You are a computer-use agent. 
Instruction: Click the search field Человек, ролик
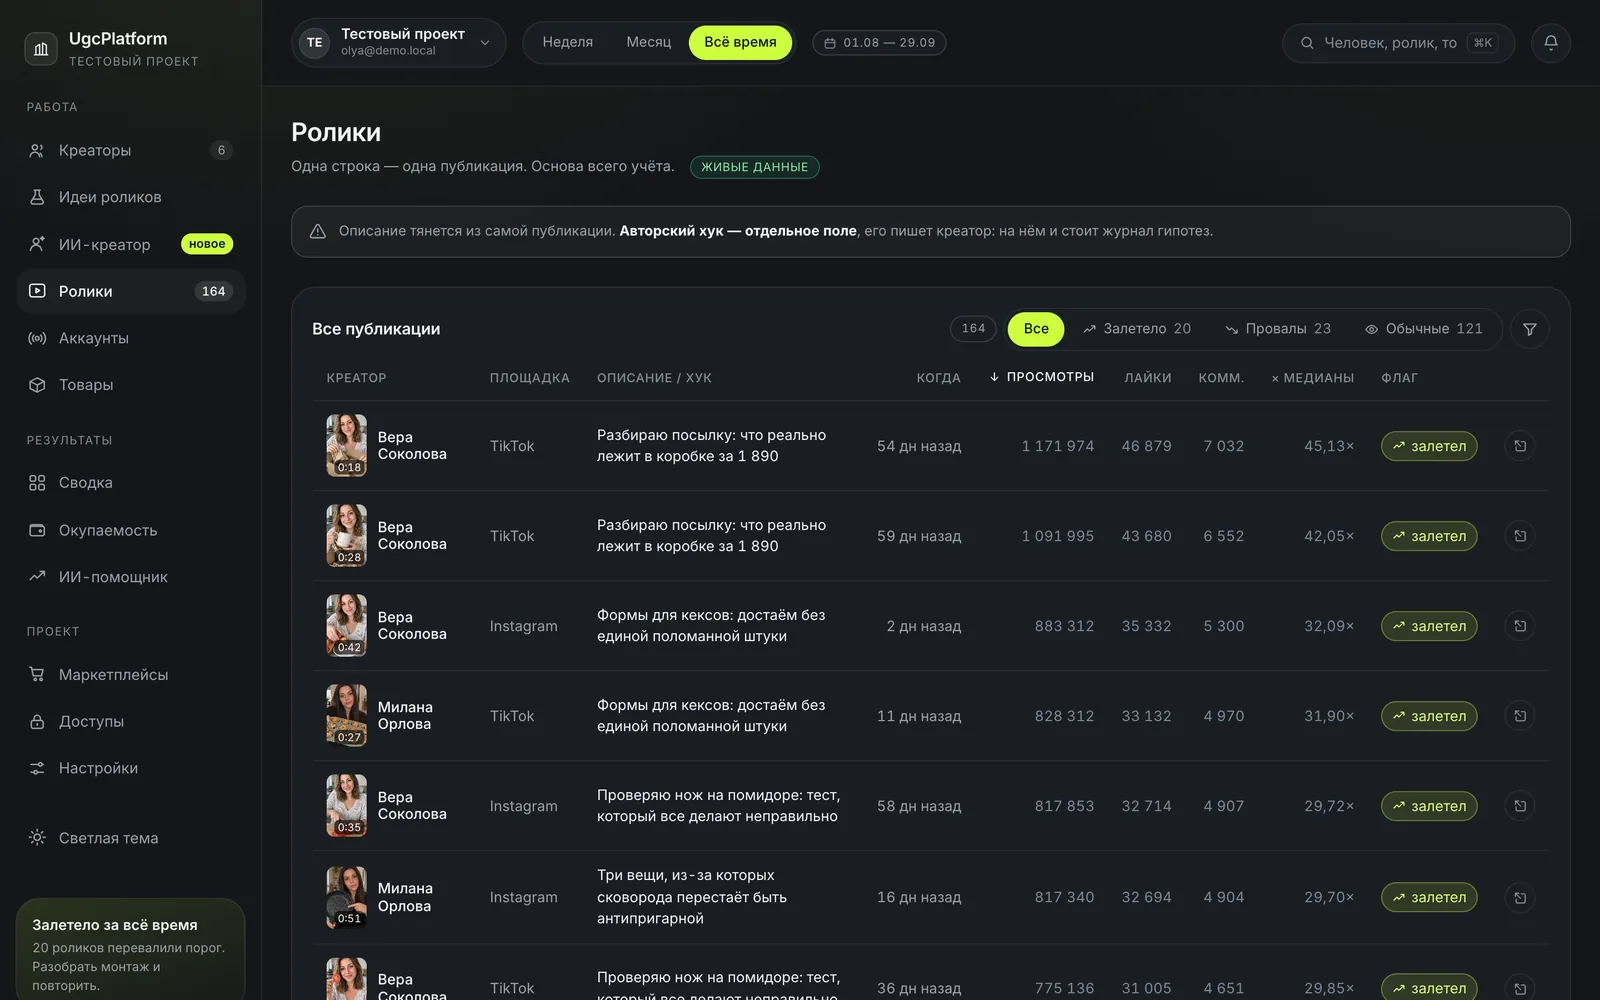tap(1398, 43)
